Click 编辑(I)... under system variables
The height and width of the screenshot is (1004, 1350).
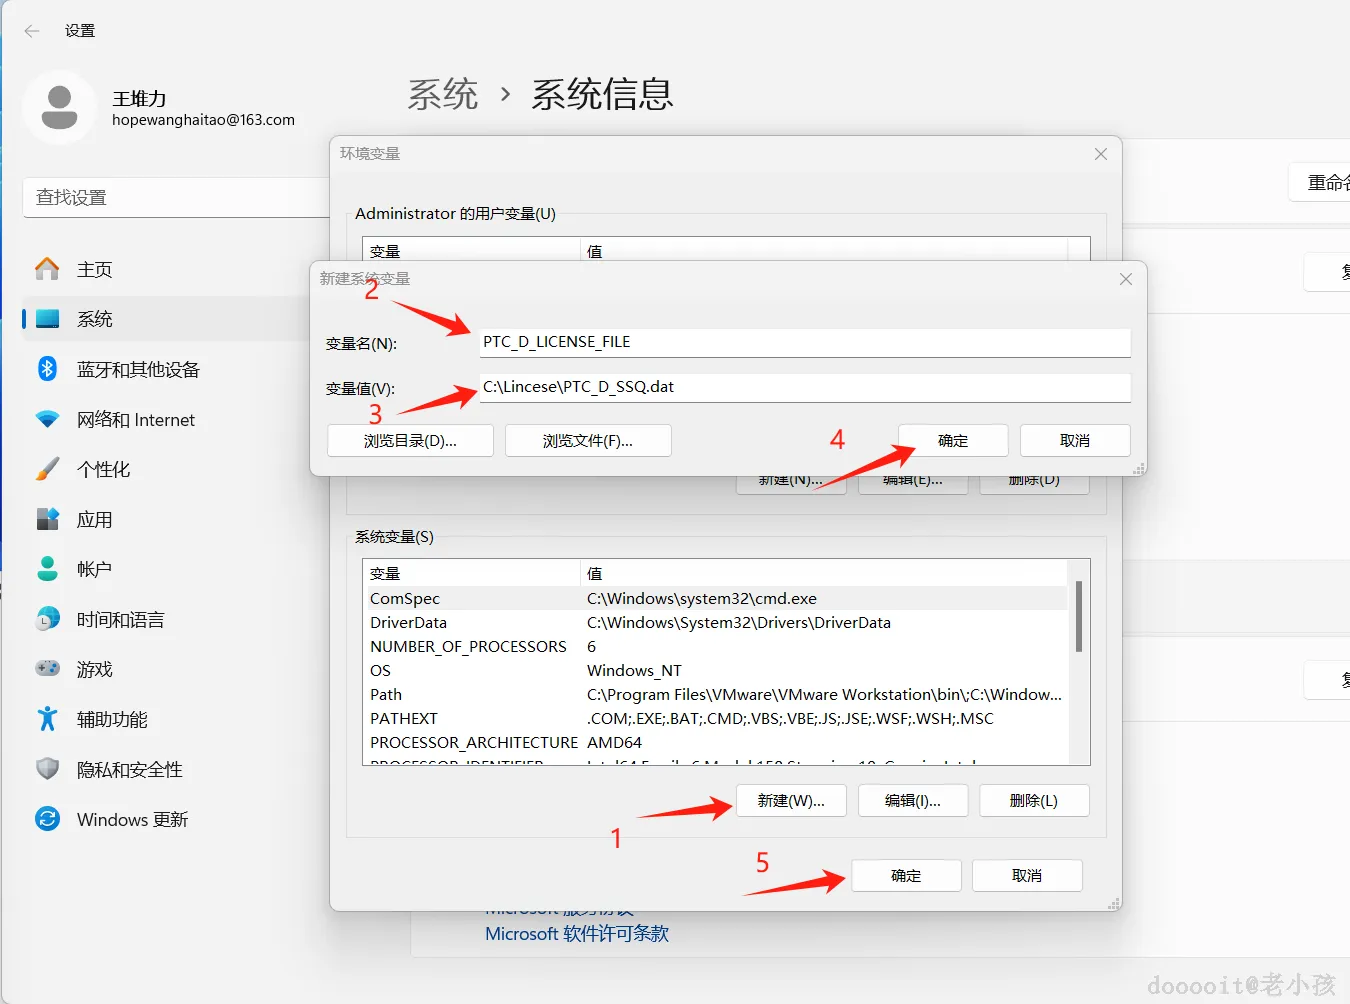pos(913,801)
